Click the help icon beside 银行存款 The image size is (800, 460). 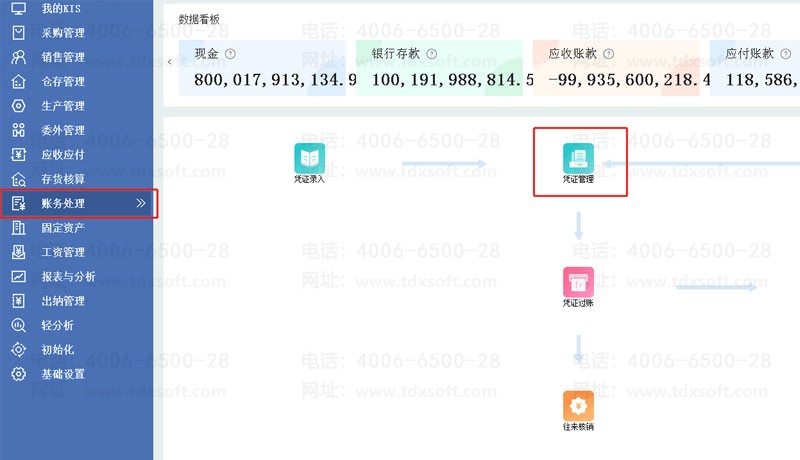[x=431, y=54]
